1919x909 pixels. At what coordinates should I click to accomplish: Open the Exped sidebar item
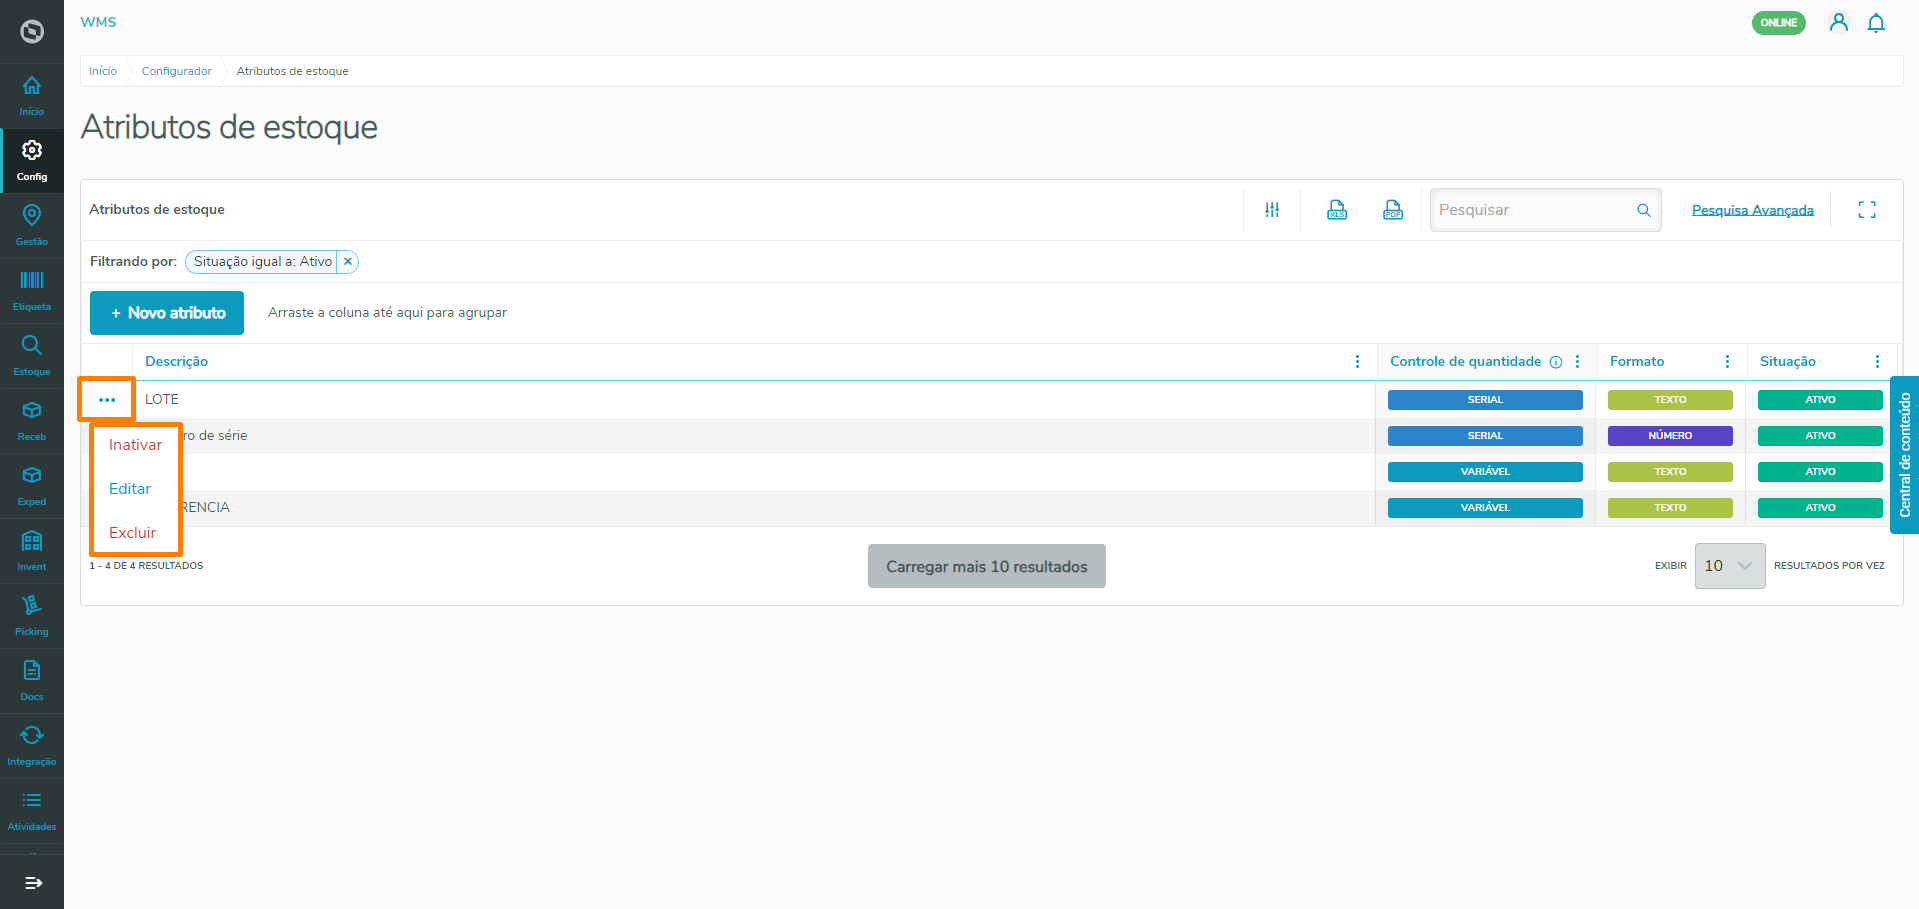[x=32, y=486]
